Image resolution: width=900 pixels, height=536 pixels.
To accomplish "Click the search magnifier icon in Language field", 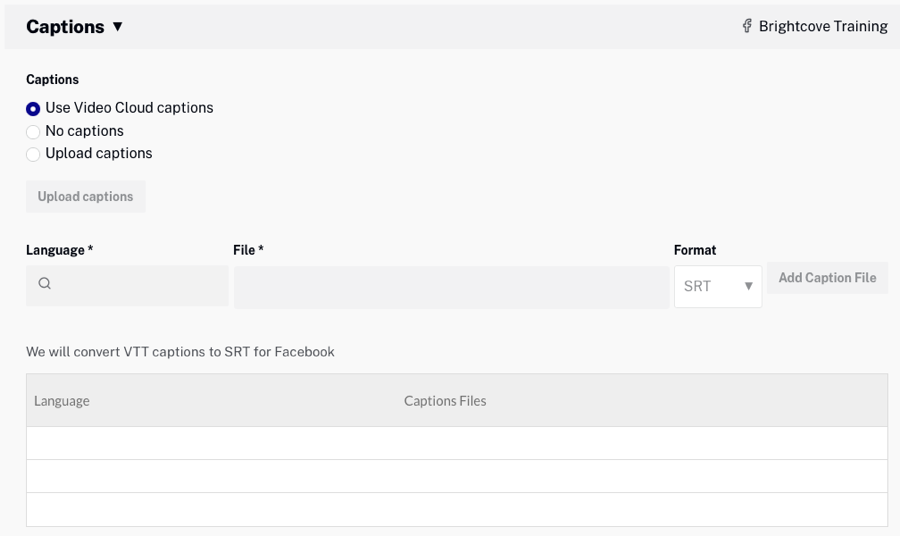I will pos(45,284).
